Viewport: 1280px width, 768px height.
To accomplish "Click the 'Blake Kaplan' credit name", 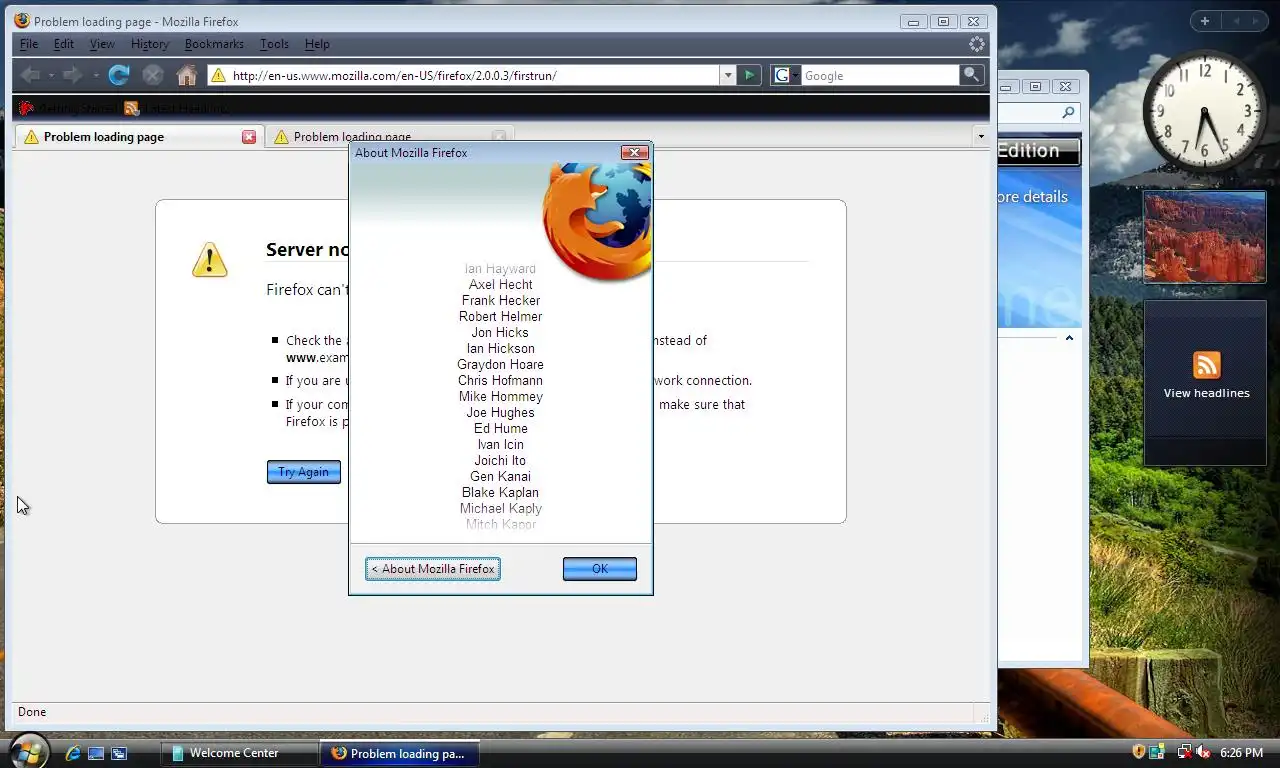I will tap(500, 493).
